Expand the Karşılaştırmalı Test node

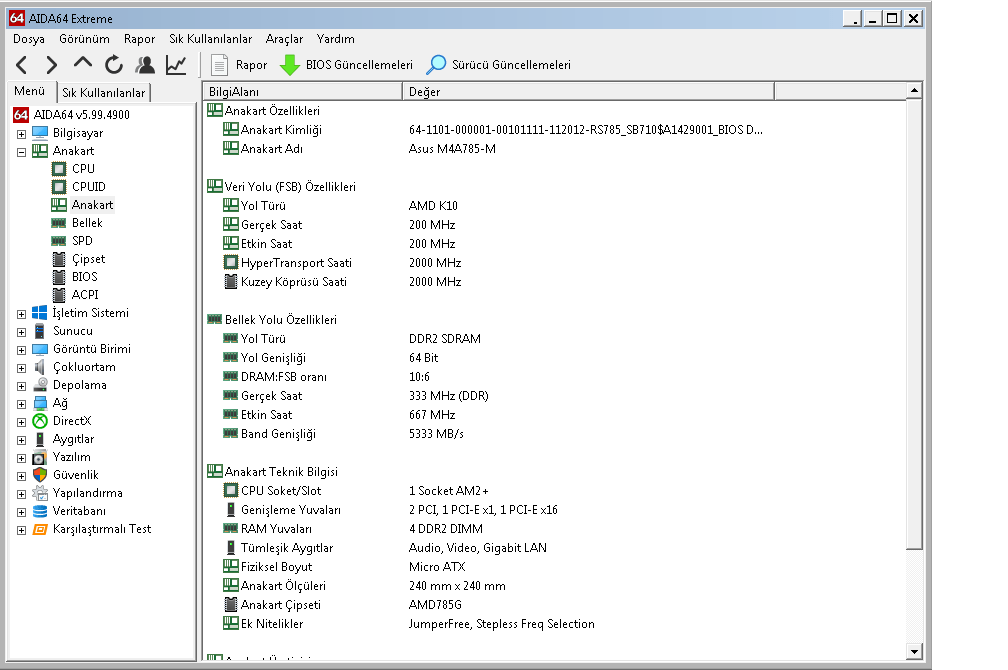pos(21,530)
